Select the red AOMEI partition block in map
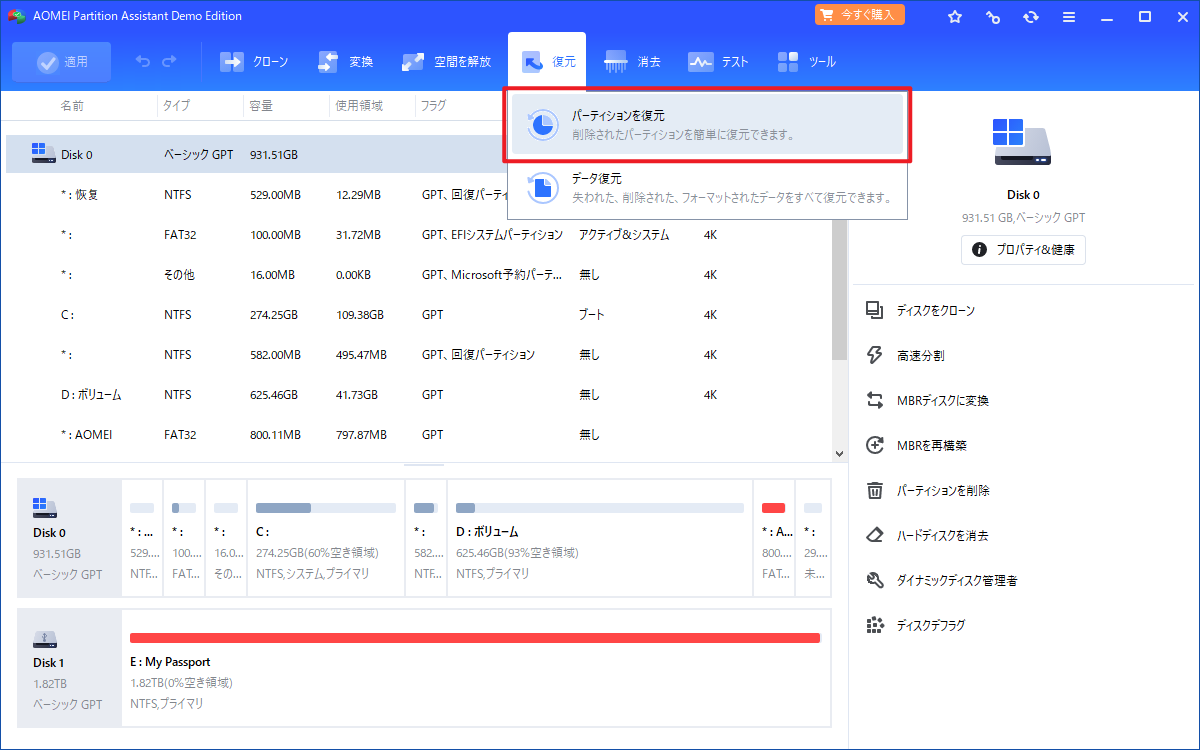Screen dimensions: 1200x750 click(x=774, y=537)
